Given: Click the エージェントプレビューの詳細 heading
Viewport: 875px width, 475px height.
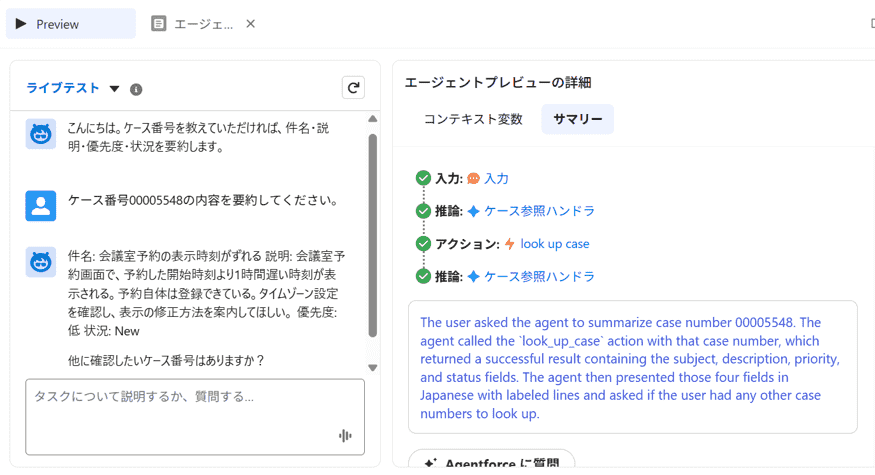Looking at the screenshot, I should 498,83.
